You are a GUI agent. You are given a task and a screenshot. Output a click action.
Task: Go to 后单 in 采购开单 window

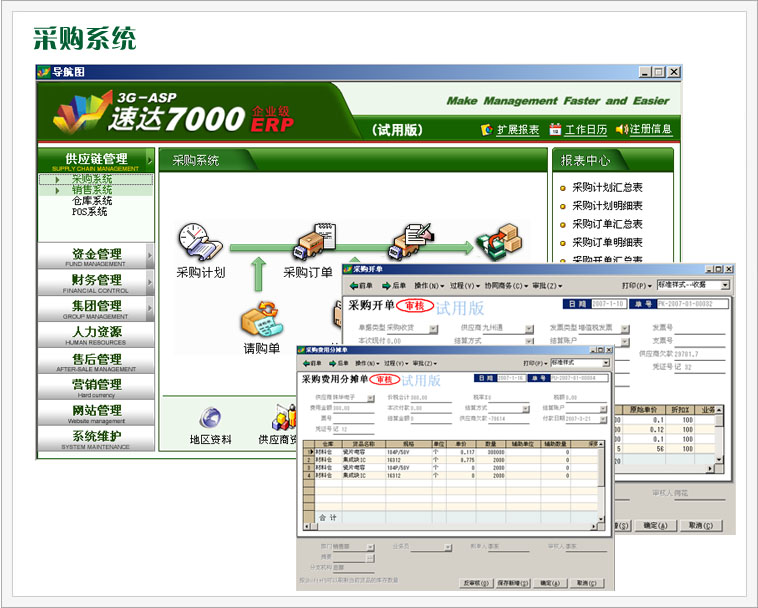pyautogui.click(x=394, y=286)
